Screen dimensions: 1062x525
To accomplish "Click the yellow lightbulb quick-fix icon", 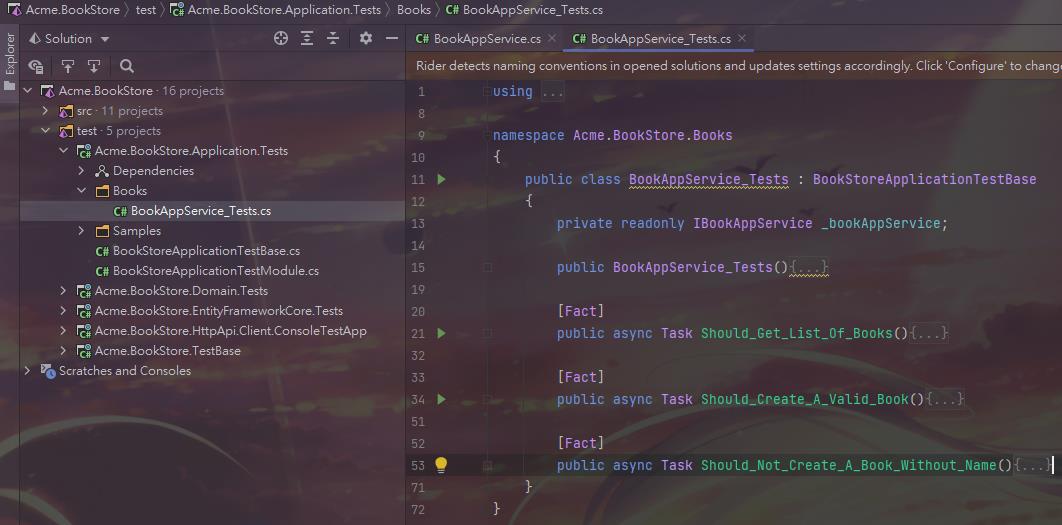I will (x=441, y=465).
